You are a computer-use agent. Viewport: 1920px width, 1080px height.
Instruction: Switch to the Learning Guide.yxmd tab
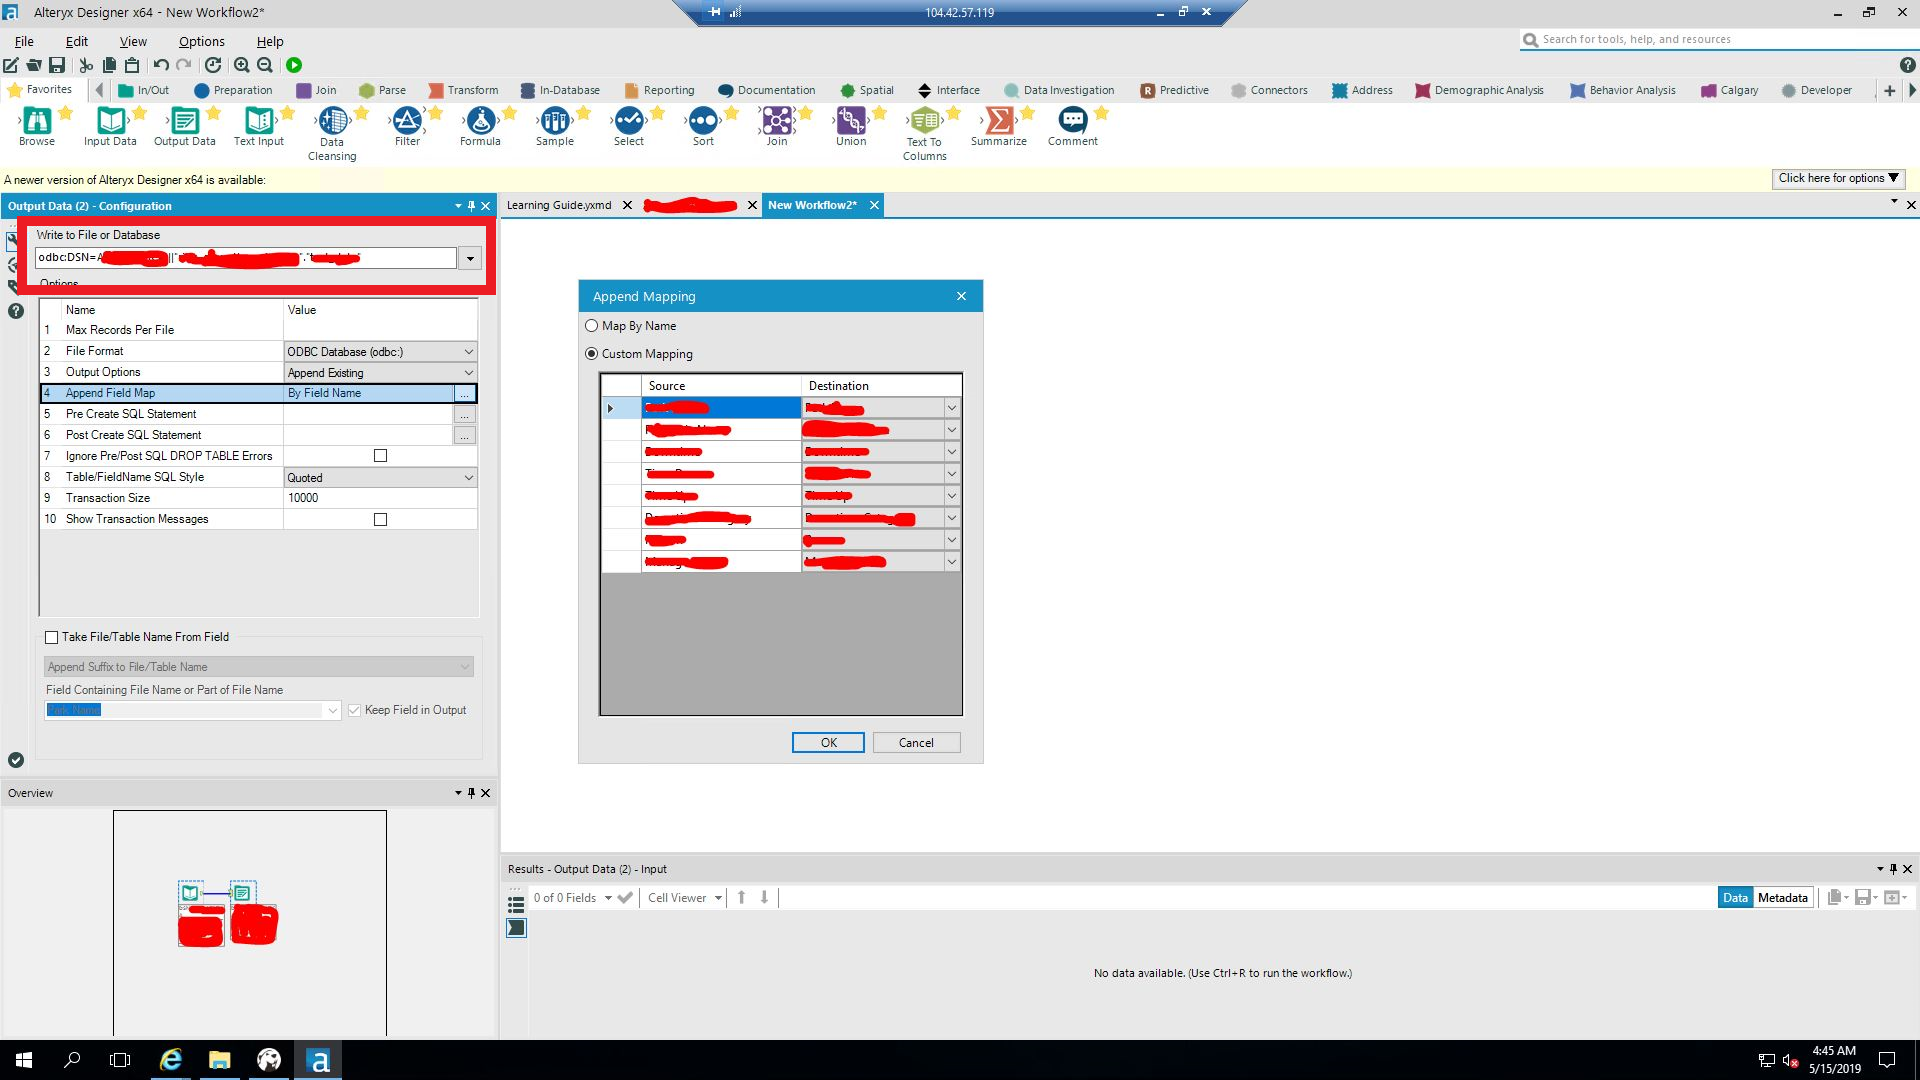click(x=558, y=205)
